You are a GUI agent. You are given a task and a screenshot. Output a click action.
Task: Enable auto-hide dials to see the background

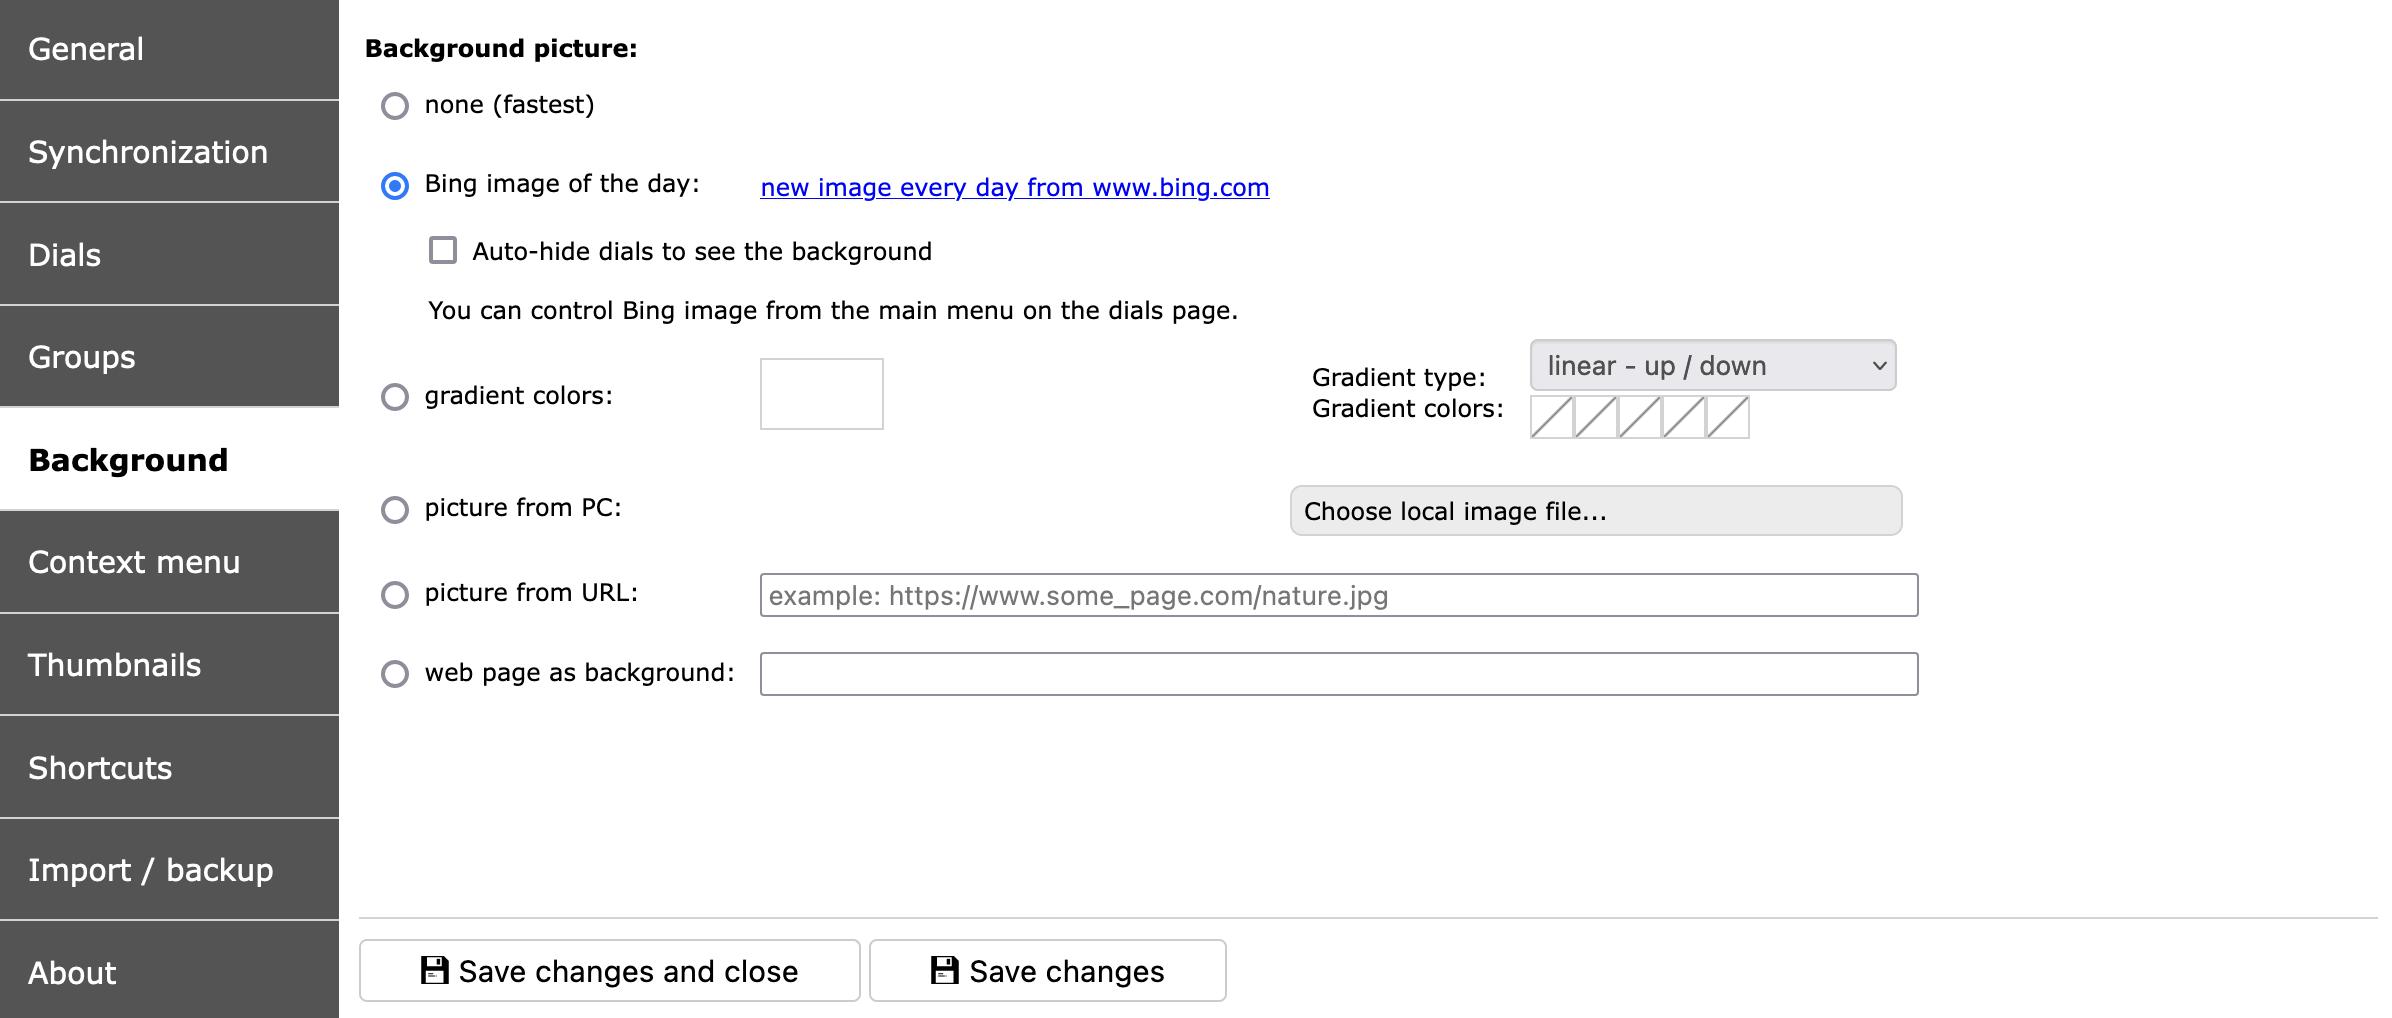click(x=441, y=250)
